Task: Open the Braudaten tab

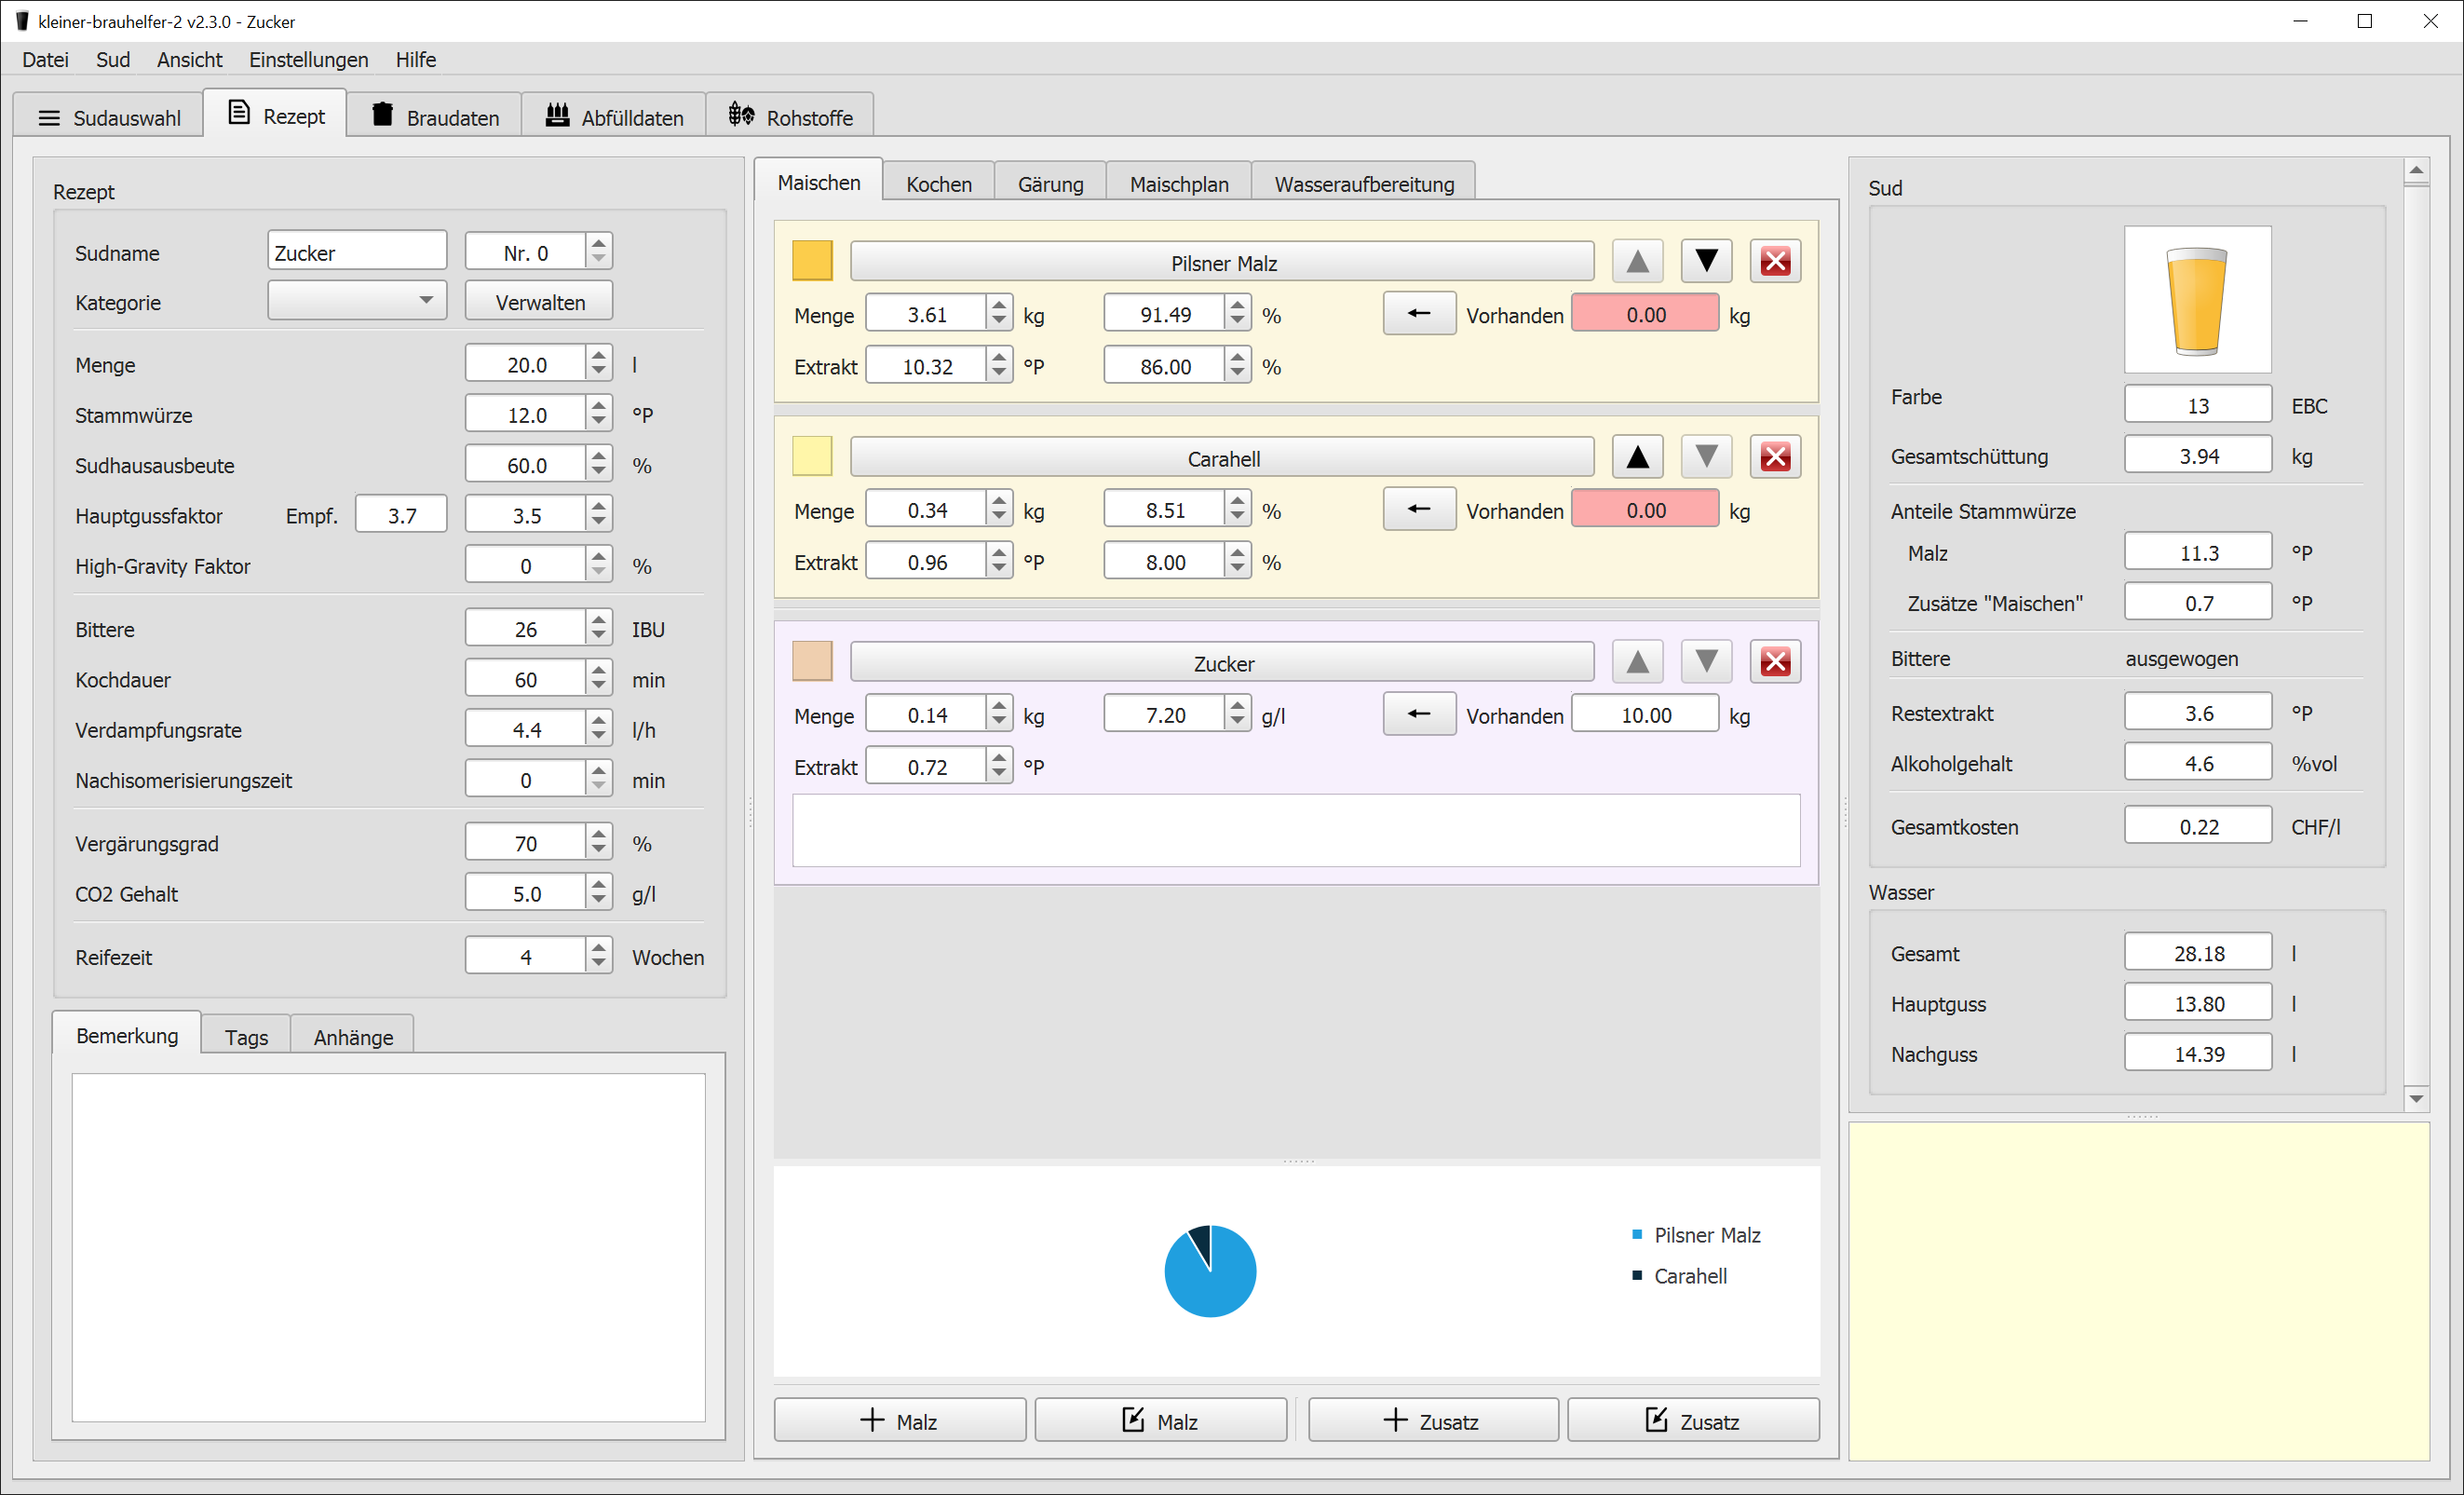Action: tap(435, 117)
